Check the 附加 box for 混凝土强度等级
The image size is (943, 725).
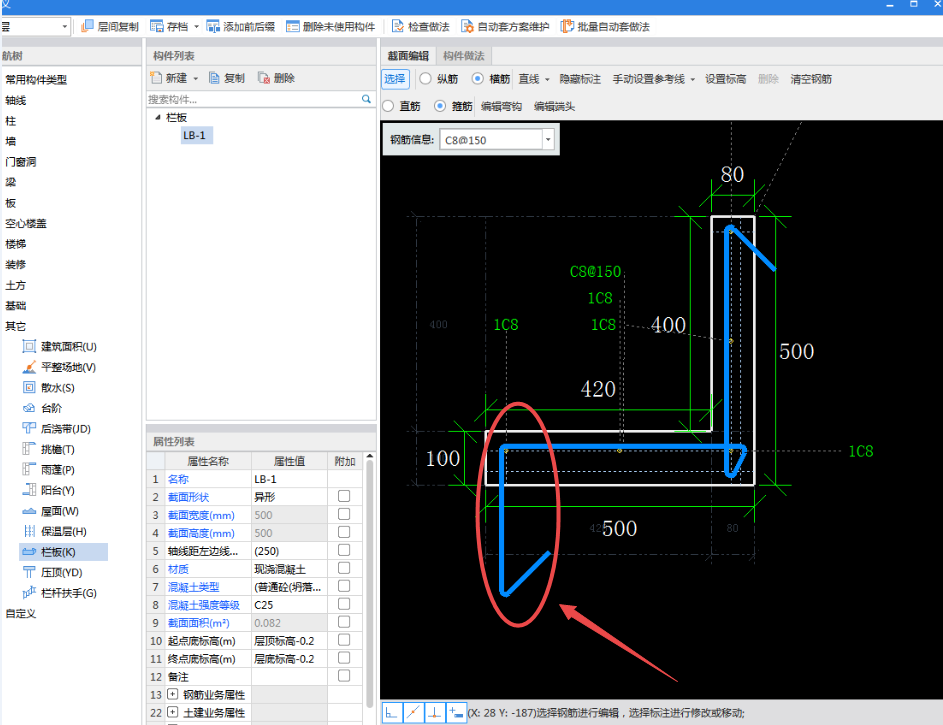tap(344, 604)
